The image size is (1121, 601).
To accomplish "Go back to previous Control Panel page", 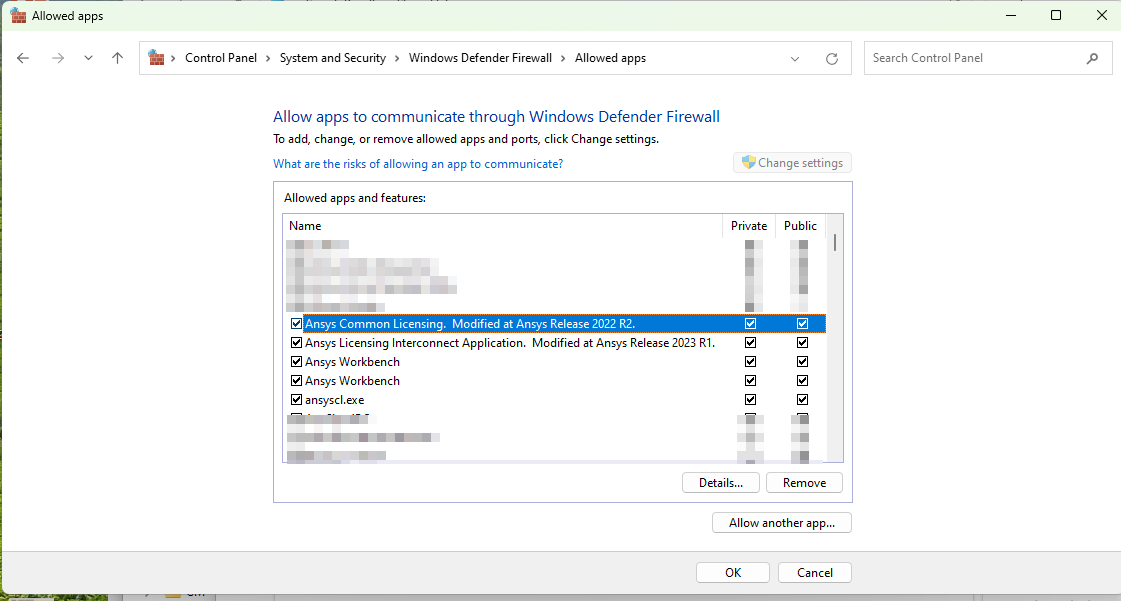I will (24, 58).
